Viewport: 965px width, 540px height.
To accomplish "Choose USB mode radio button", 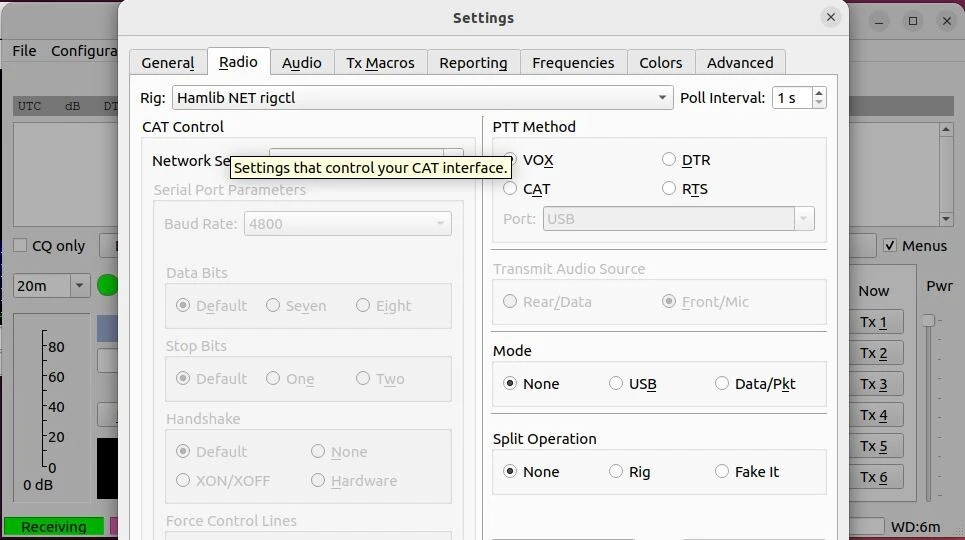I will 616,384.
